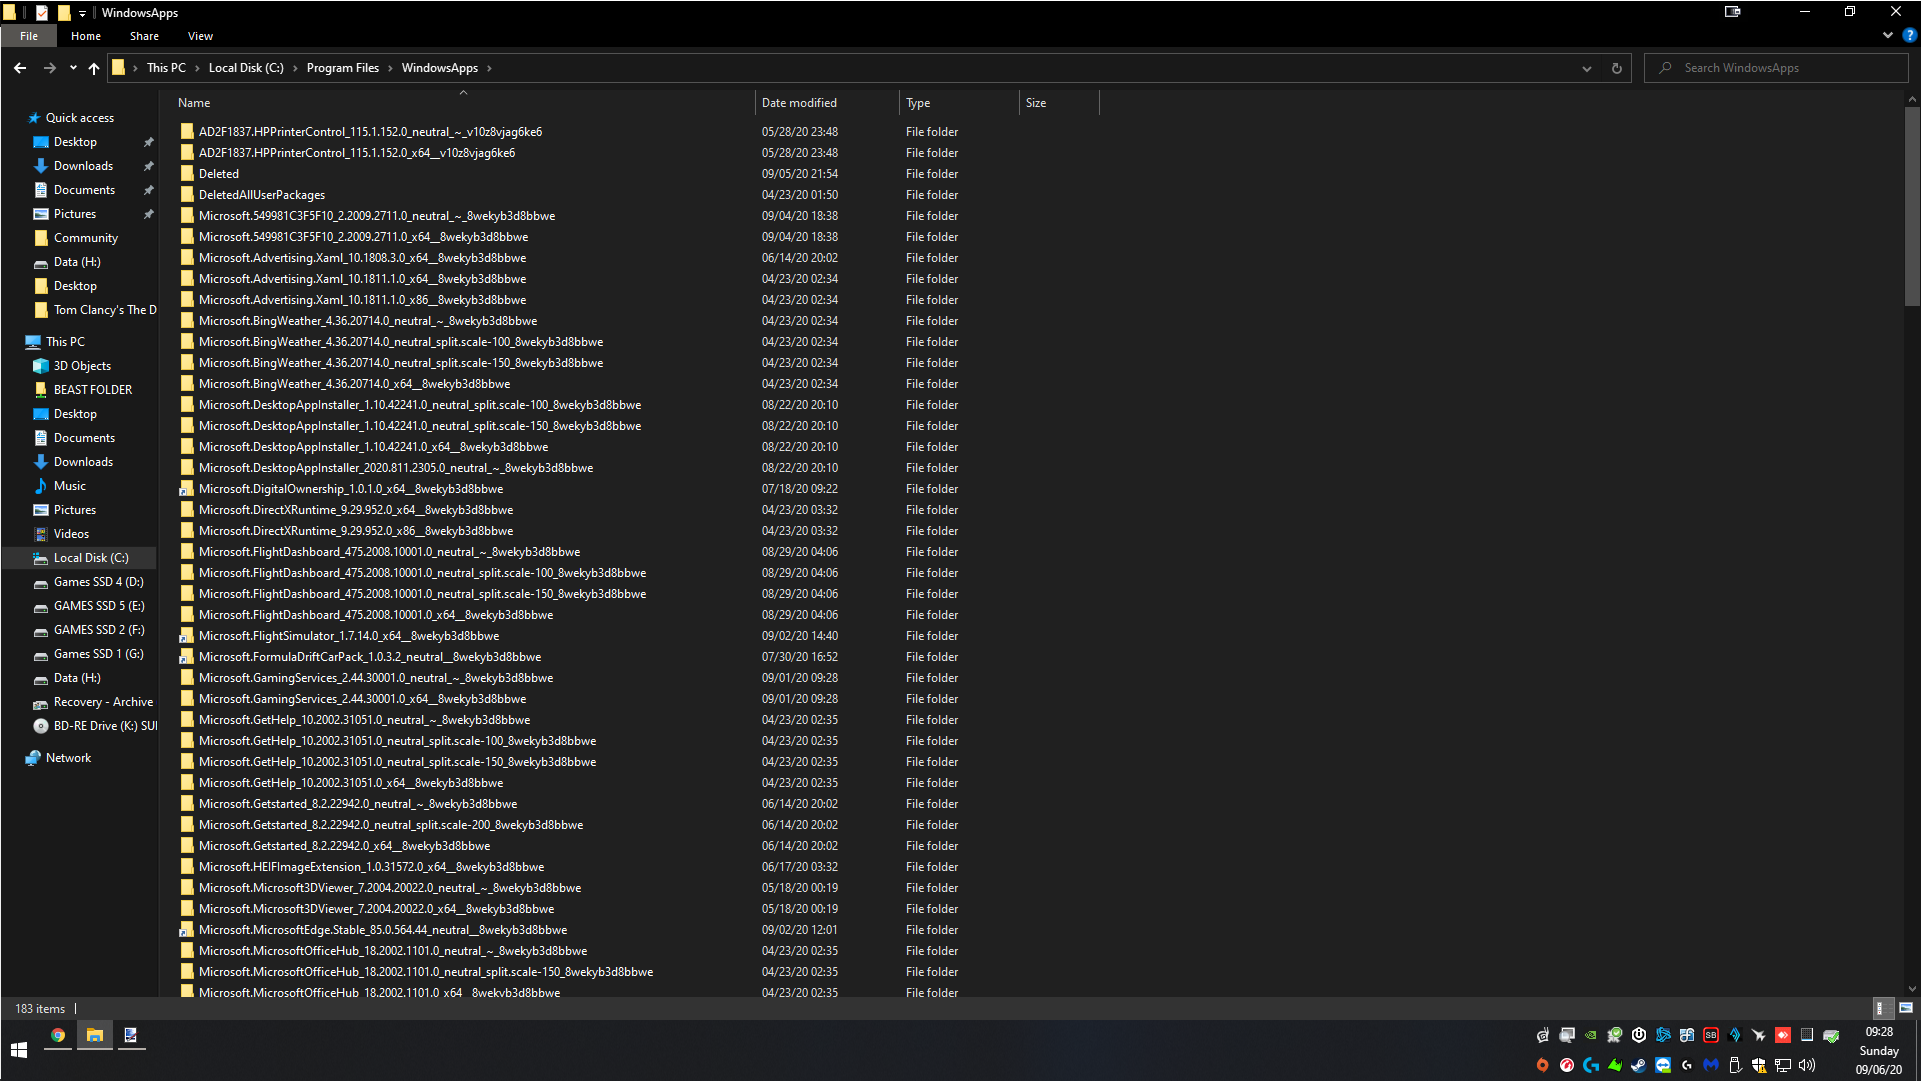
Task: Open Explorer help icon
Action: click(x=1909, y=35)
